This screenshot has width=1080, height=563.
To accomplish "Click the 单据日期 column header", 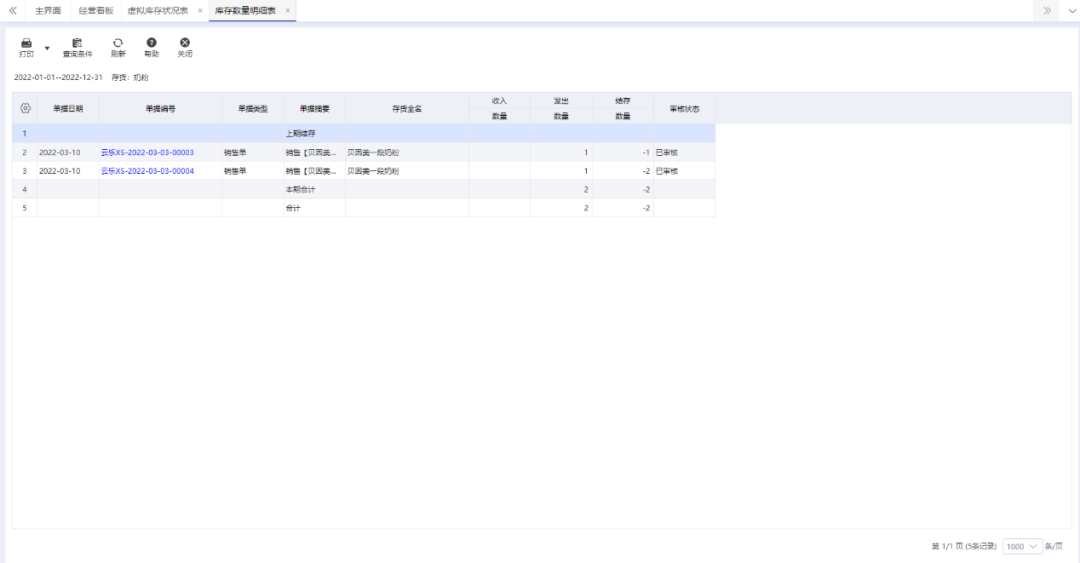I will 68,108.
